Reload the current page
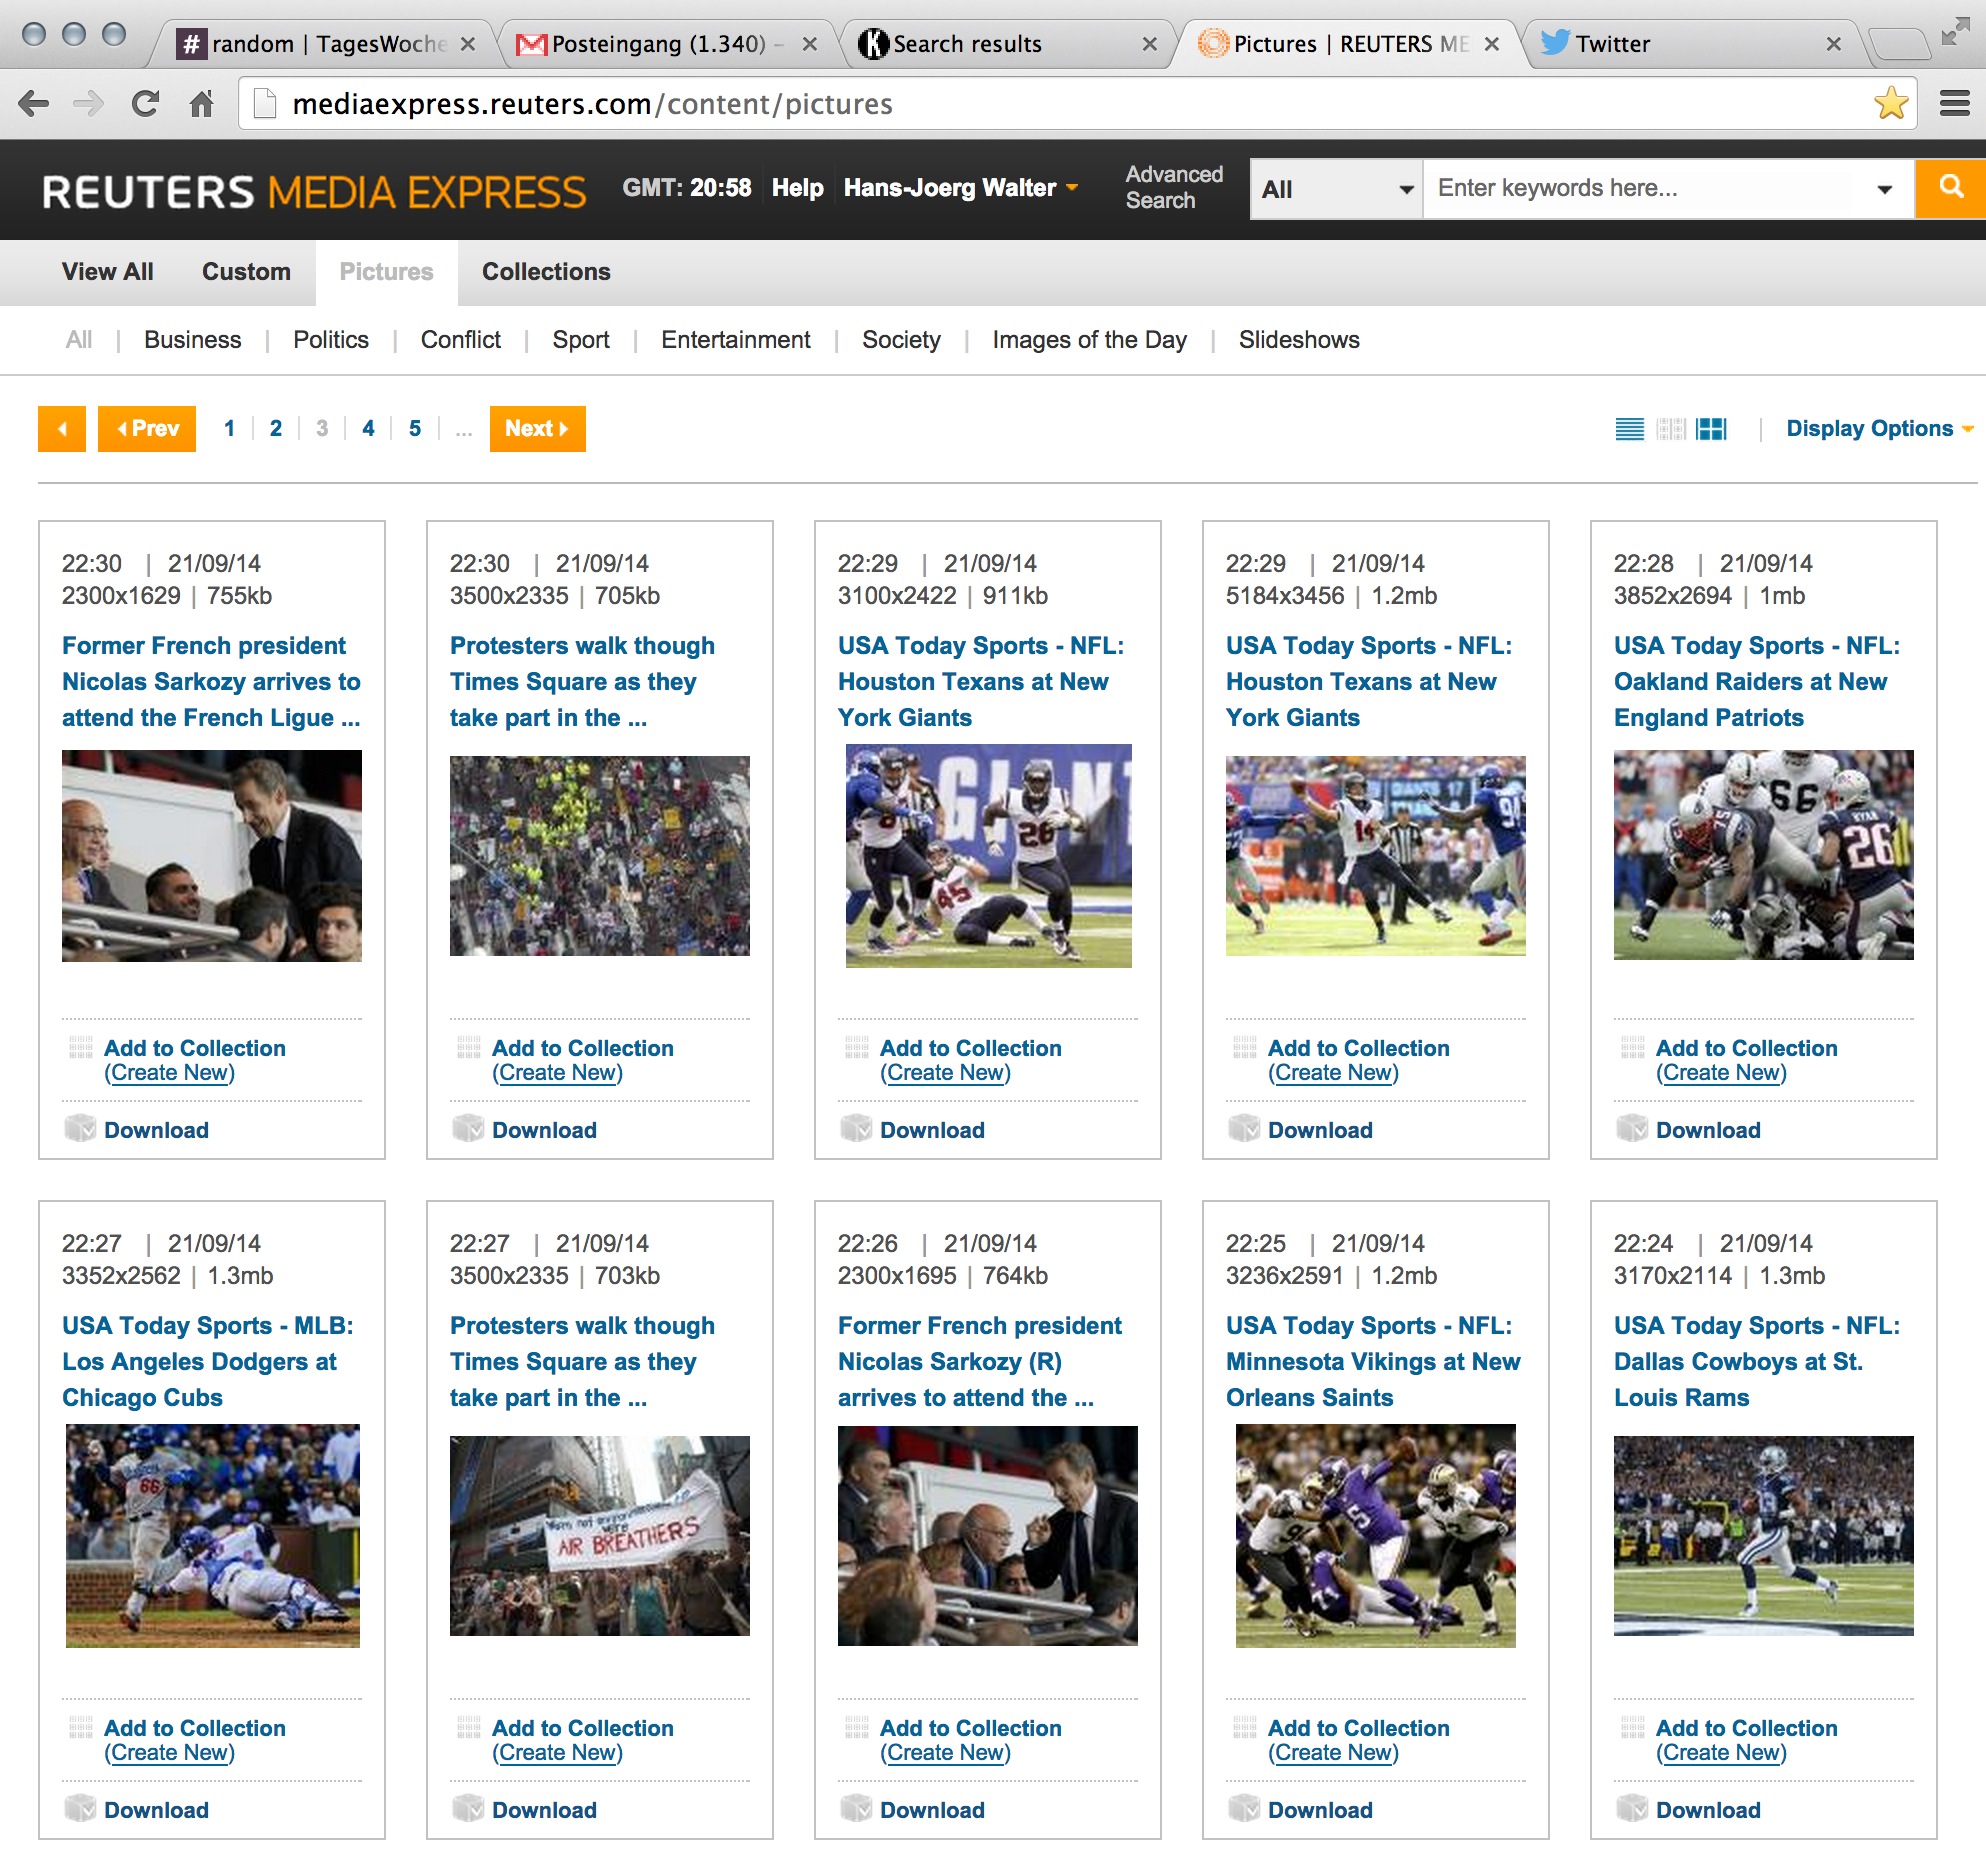Image resolution: width=1986 pixels, height=1852 pixels. point(146,104)
